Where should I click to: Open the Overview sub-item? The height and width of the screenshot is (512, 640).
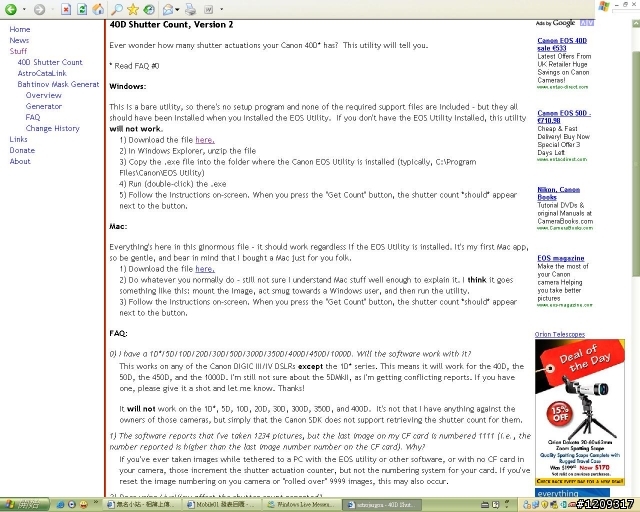pyautogui.click(x=43, y=96)
